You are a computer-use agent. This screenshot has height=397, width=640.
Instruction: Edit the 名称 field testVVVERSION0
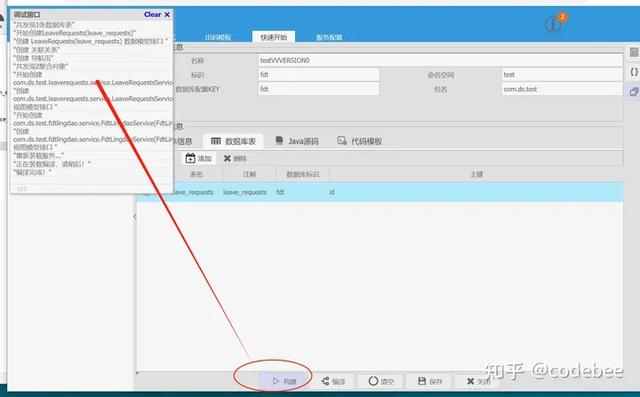click(x=440, y=60)
